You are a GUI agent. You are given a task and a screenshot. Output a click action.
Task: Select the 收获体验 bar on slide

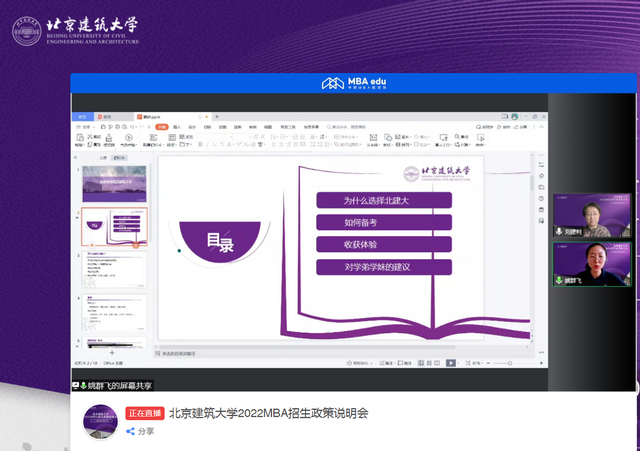click(384, 244)
